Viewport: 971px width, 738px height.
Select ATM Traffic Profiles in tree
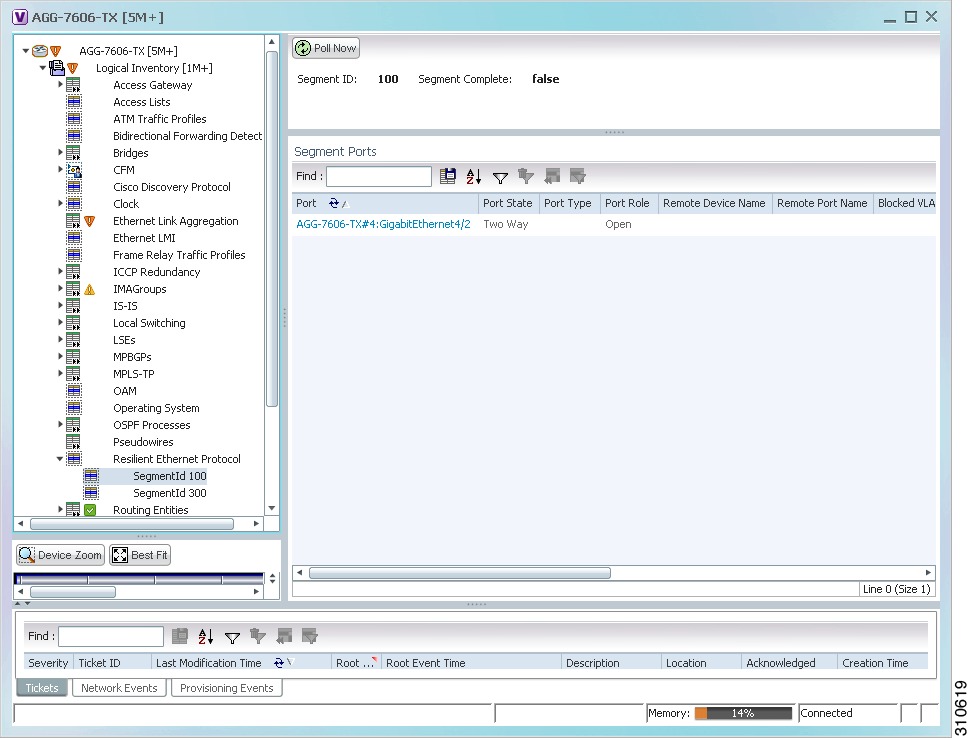pyautogui.click(x=160, y=119)
